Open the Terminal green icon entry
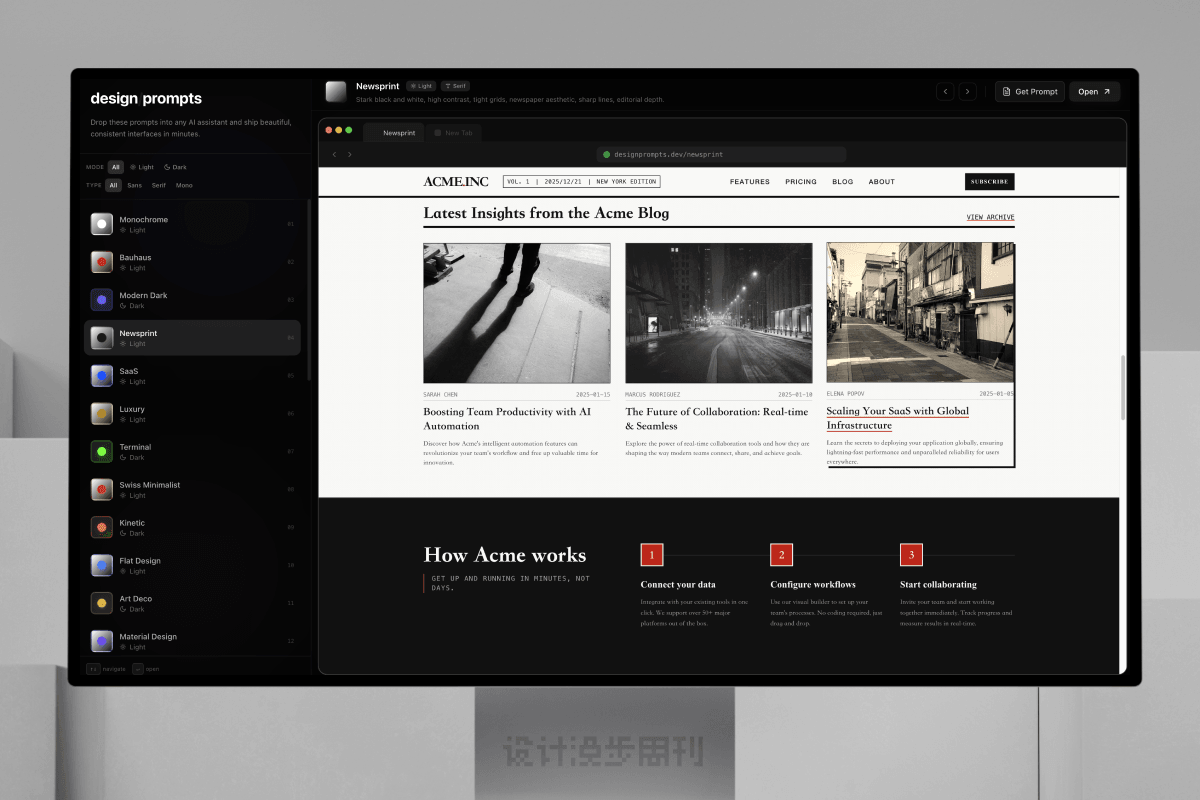1200x800 pixels. tap(101, 452)
